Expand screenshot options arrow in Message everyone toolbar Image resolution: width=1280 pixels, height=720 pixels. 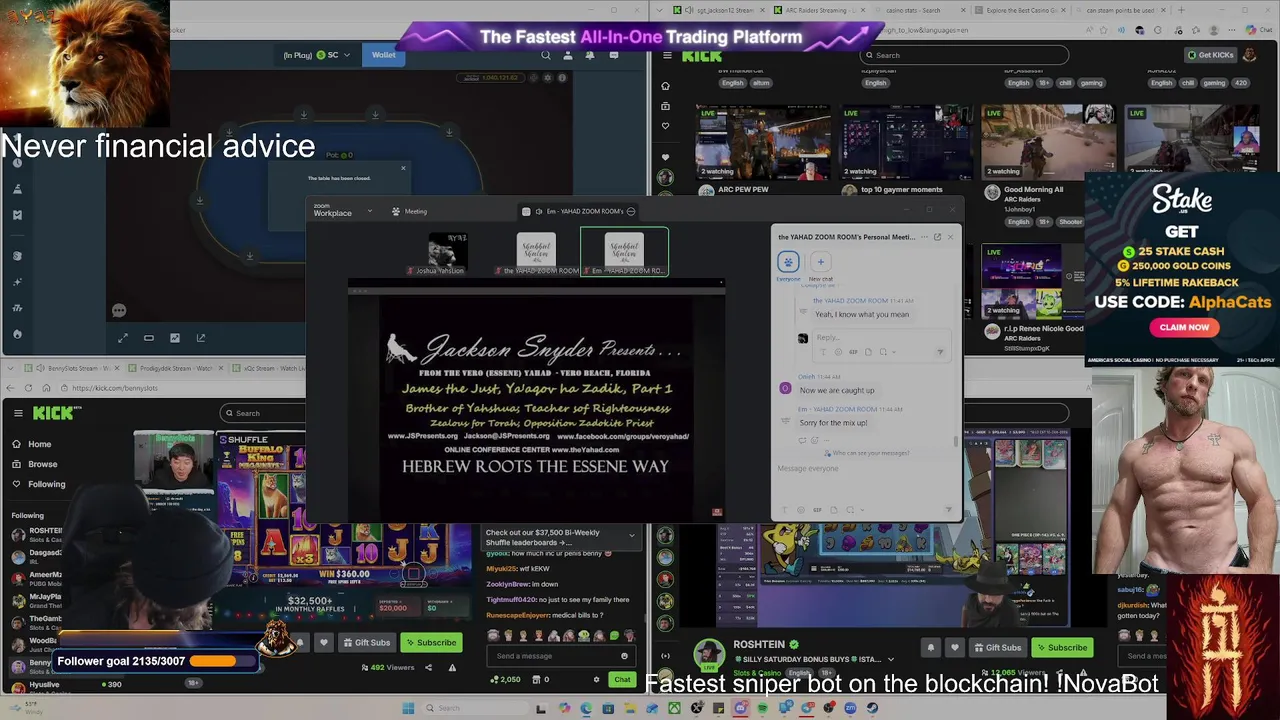pyautogui.click(x=861, y=510)
